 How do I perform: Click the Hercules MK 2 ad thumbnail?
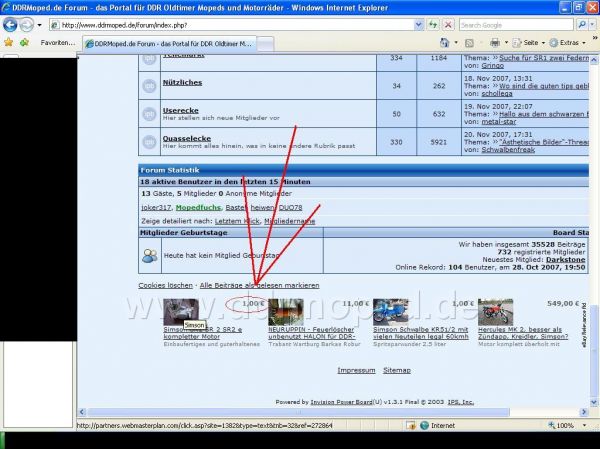pyautogui.click(x=495, y=311)
